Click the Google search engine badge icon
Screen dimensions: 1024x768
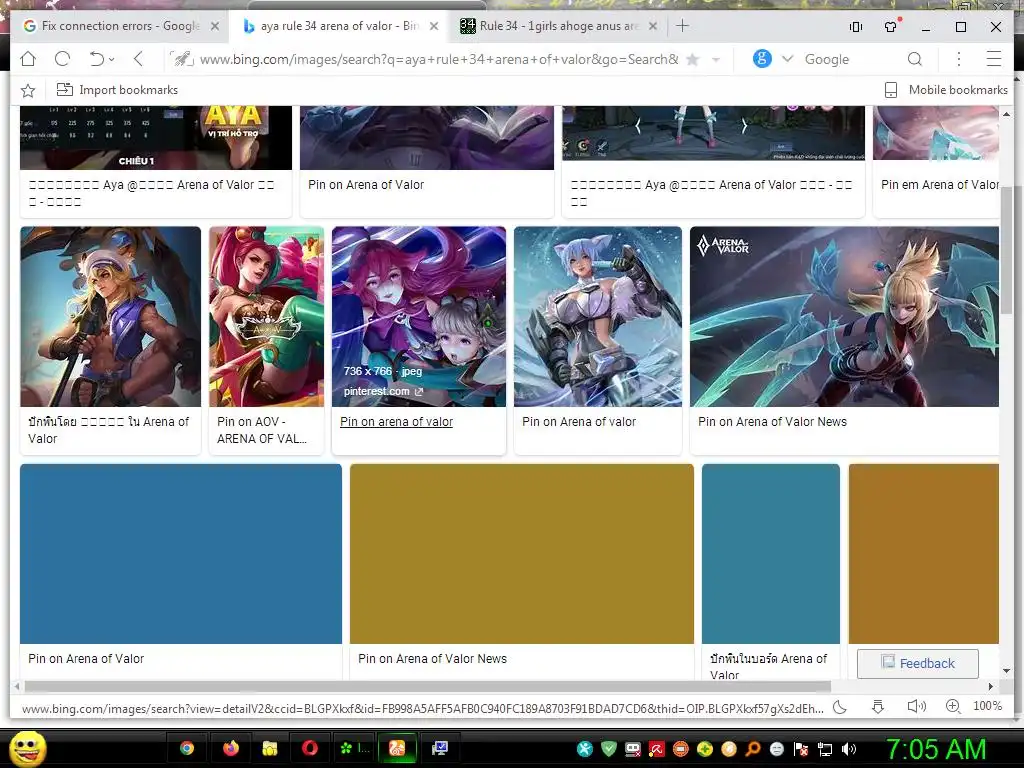click(762, 59)
